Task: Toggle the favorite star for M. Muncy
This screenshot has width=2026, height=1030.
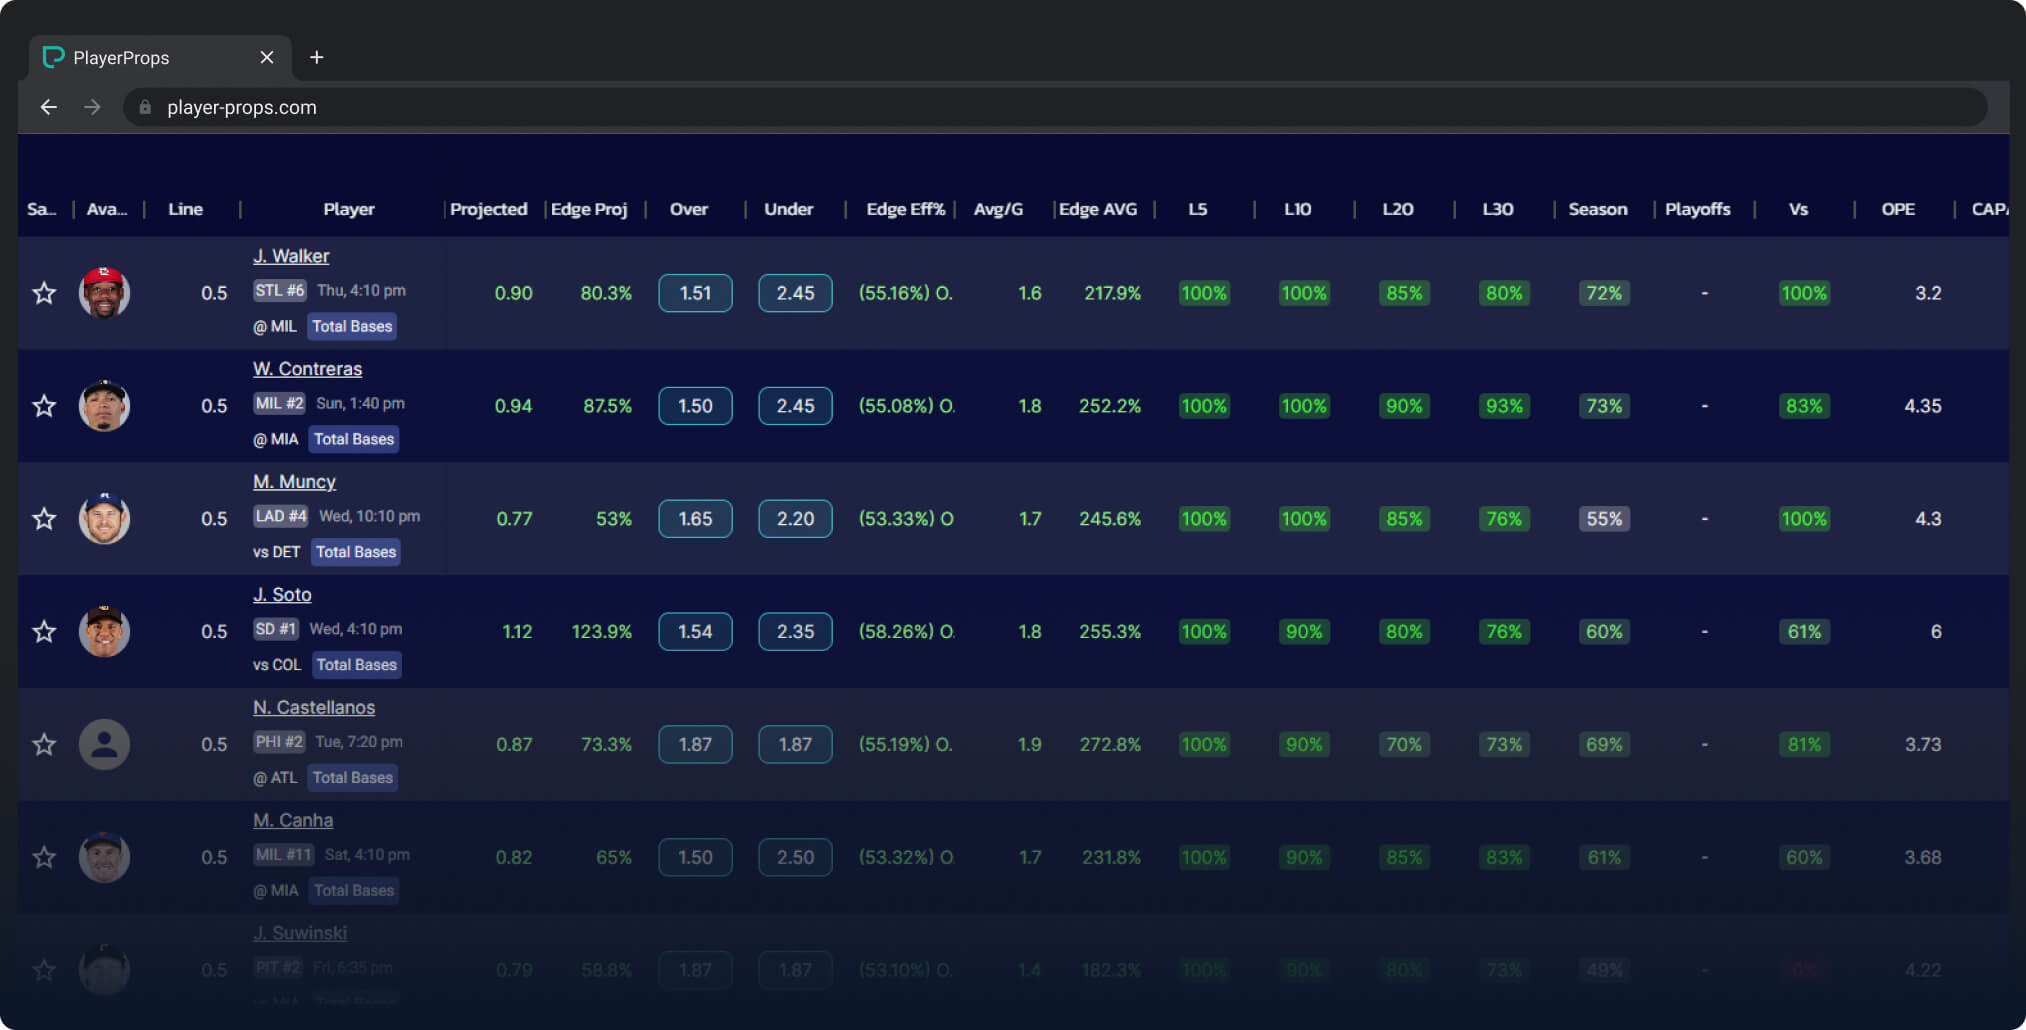Action: tap(44, 519)
